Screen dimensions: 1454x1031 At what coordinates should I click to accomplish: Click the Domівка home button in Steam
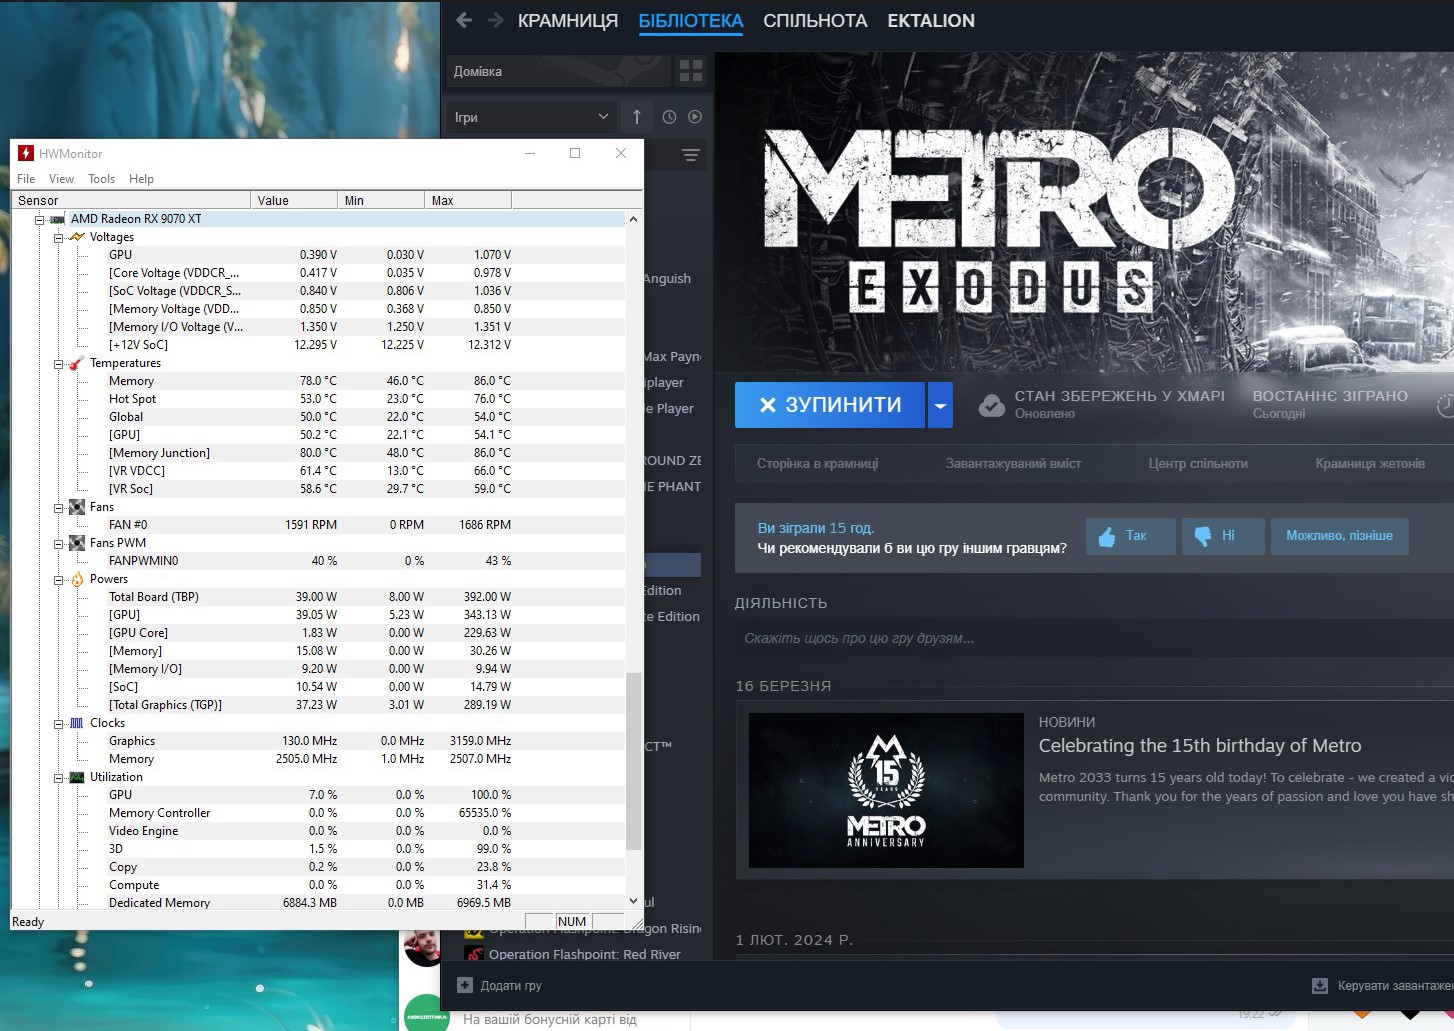pos(557,71)
